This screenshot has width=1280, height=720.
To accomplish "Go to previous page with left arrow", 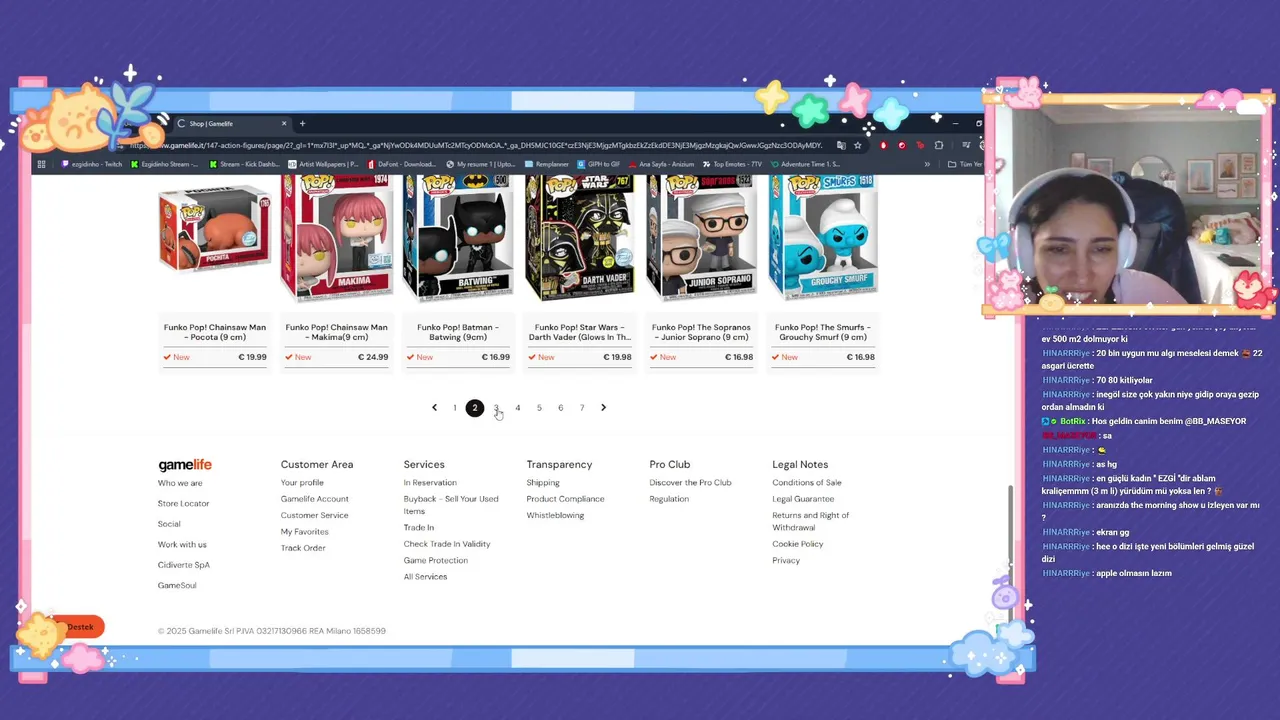I will 434,408.
